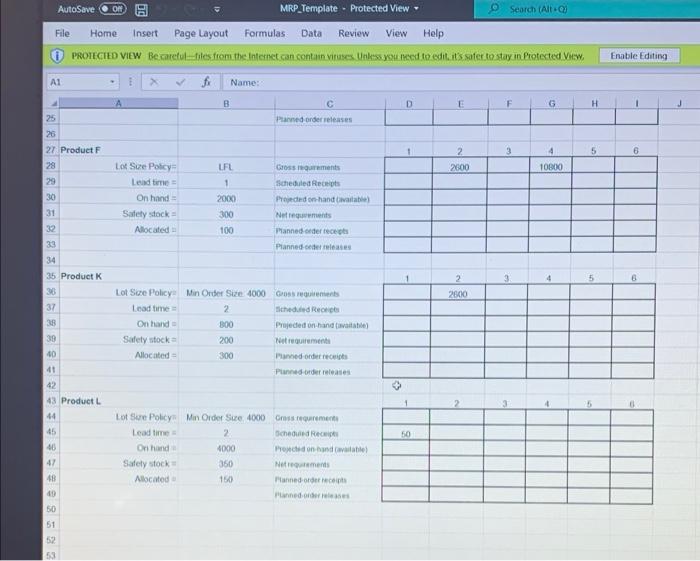Select column B header
The image size is (700, 561).
click(x=226, y=104)
